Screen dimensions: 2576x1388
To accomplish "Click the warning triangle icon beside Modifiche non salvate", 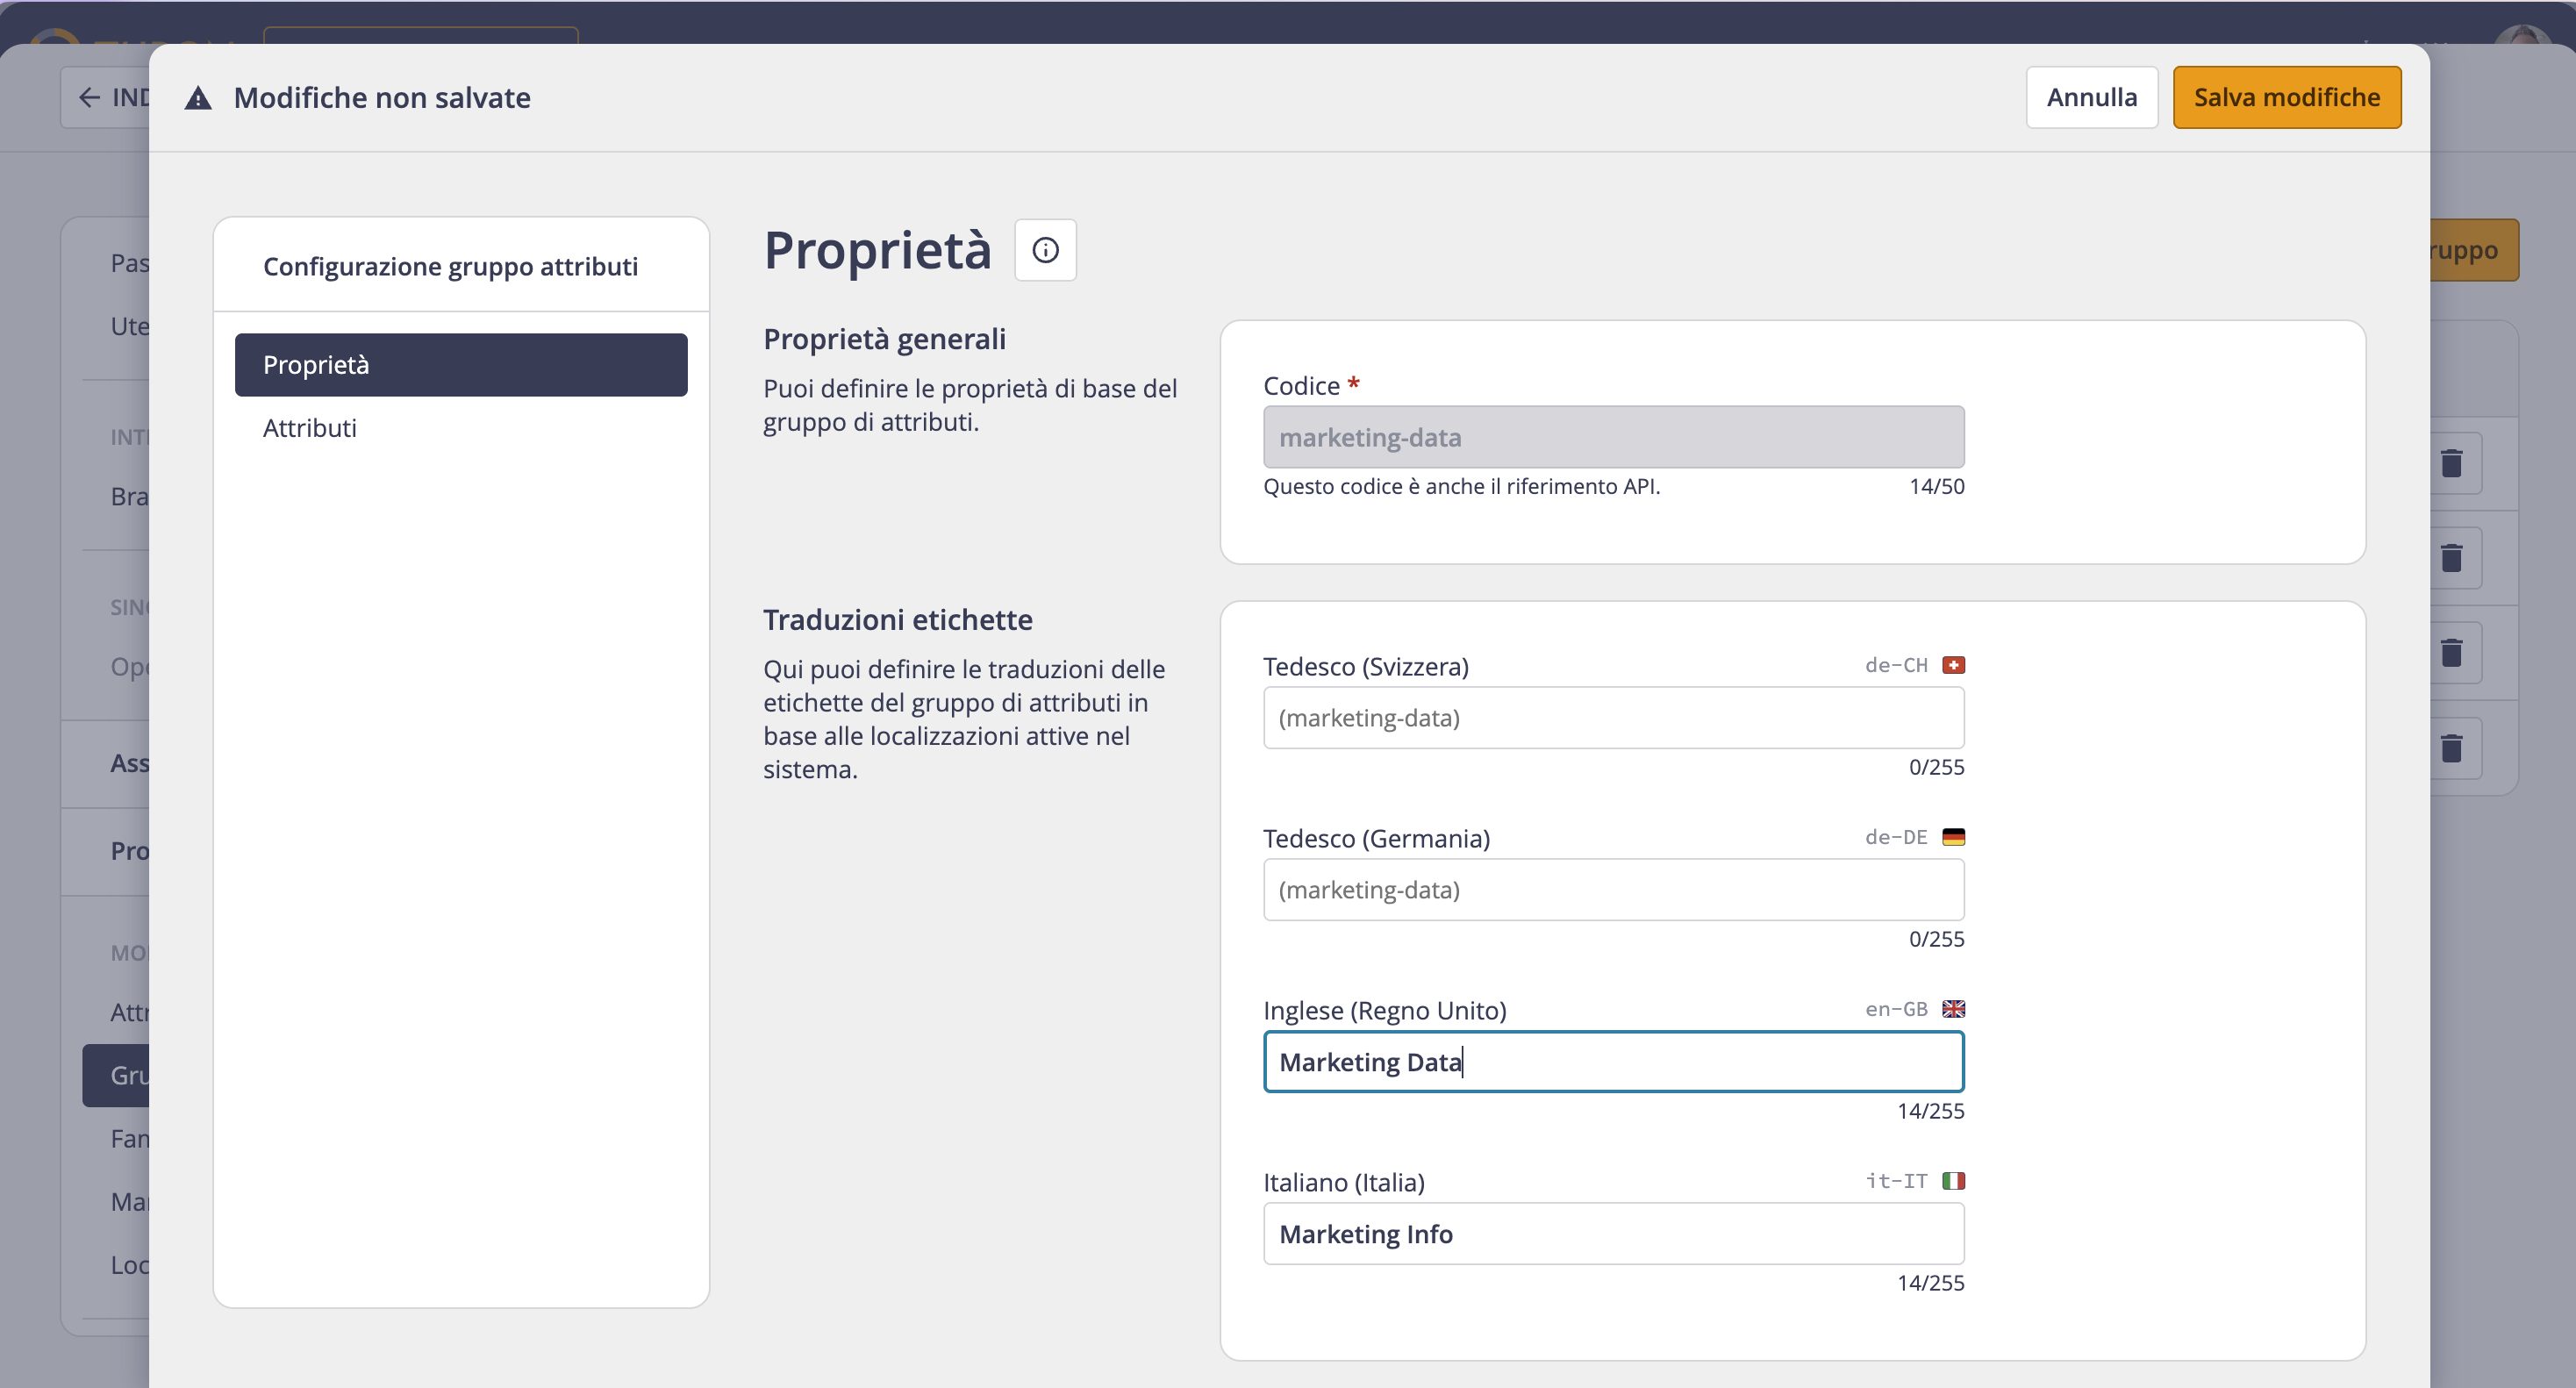I will click(198, 98).
